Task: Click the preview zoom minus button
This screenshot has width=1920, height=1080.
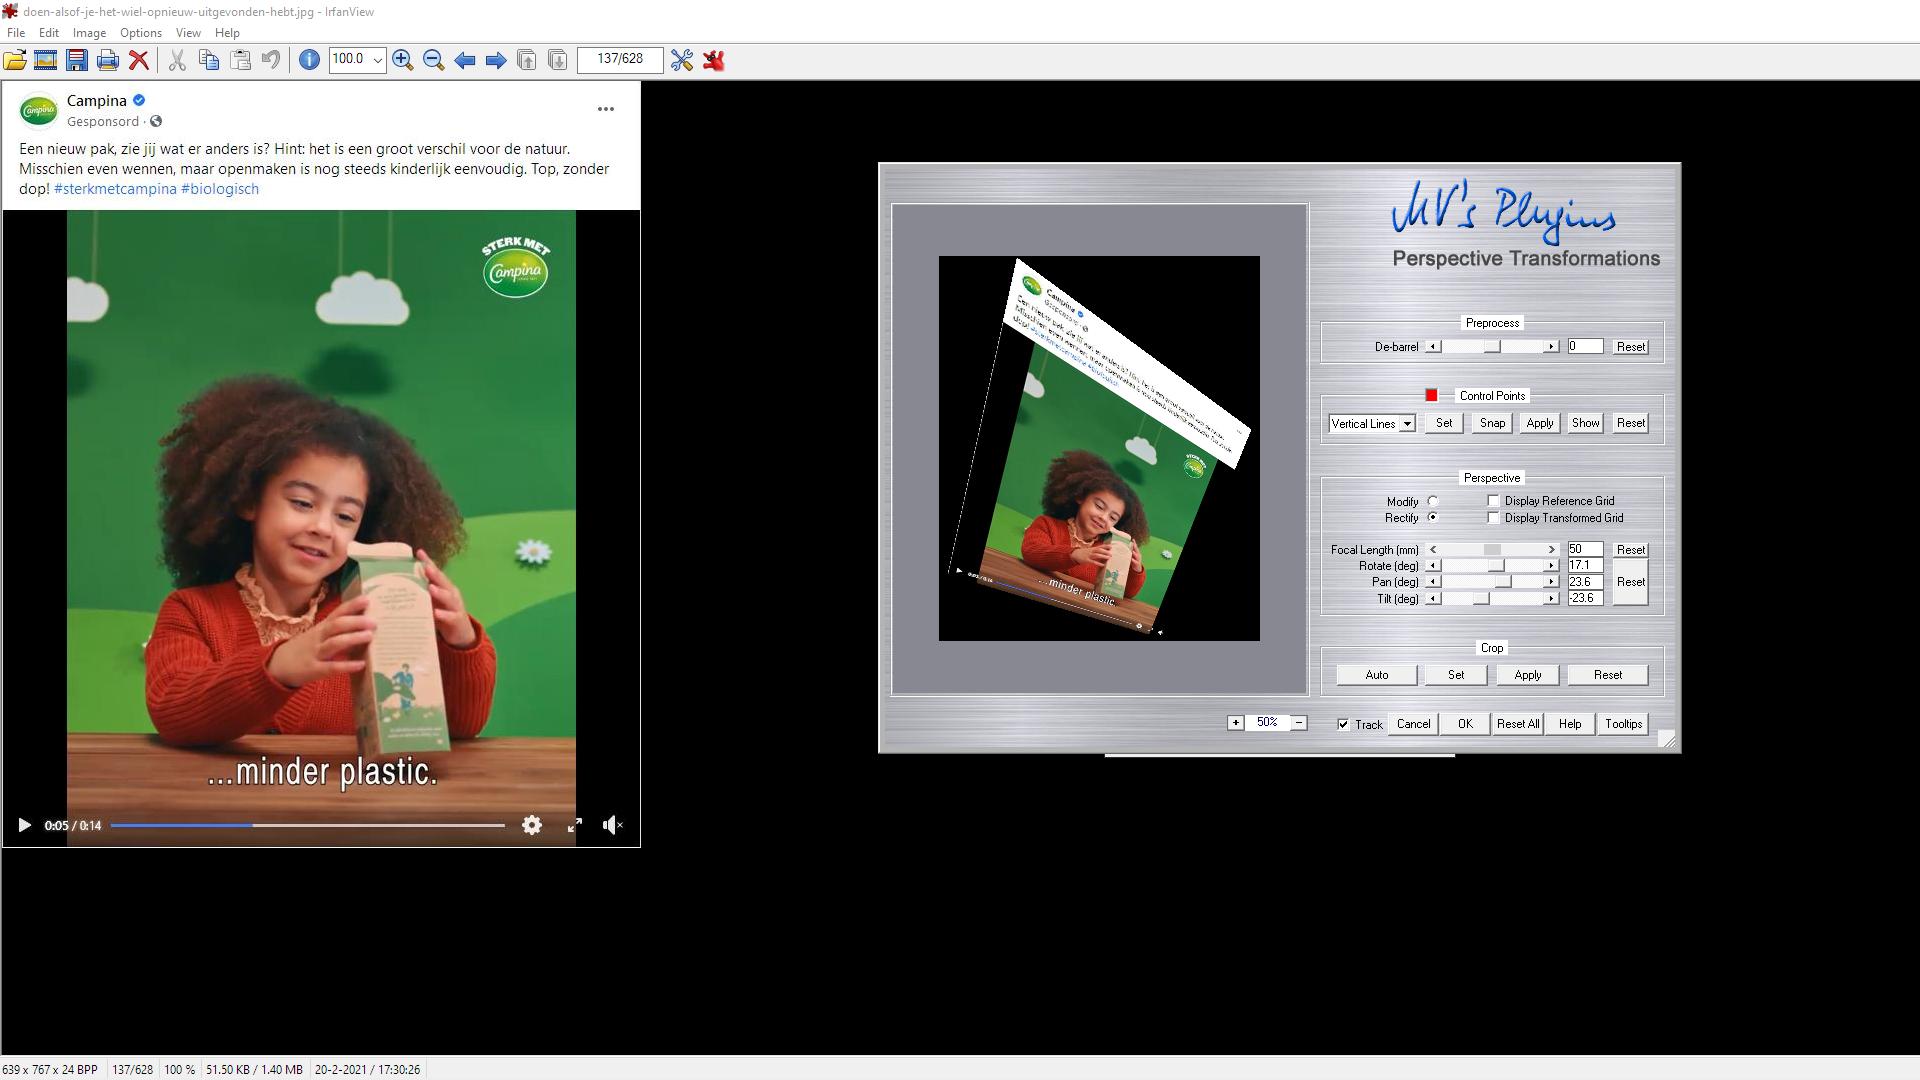Action: pos(1299,723)
